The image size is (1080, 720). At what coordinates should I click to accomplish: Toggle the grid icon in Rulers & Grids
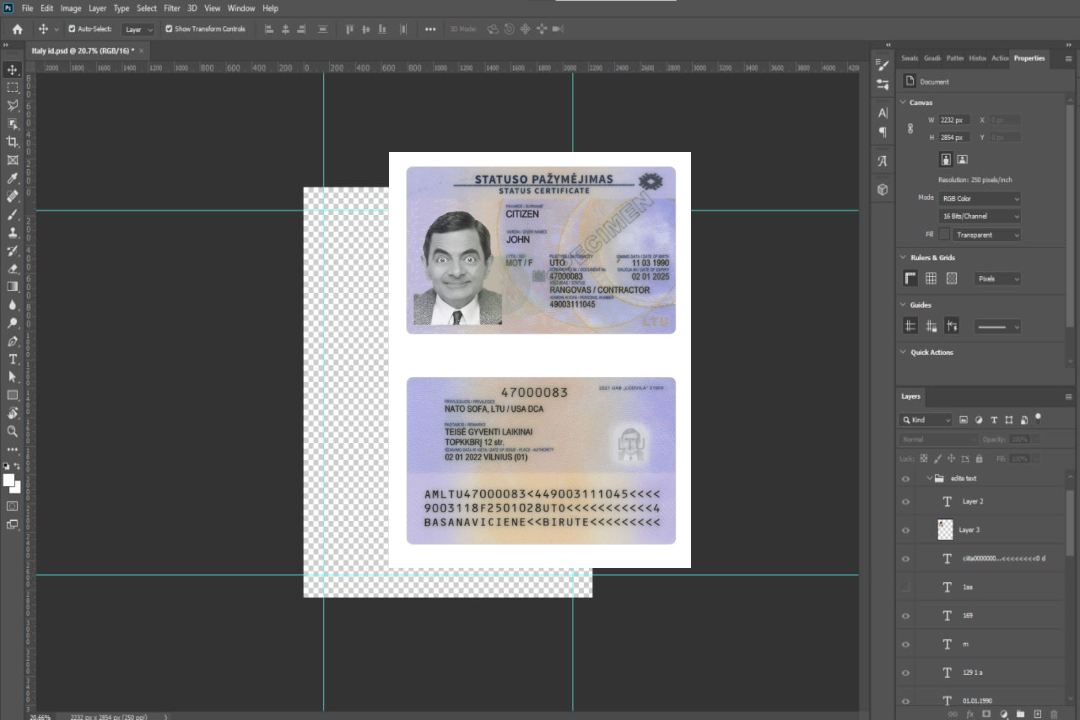931,278
